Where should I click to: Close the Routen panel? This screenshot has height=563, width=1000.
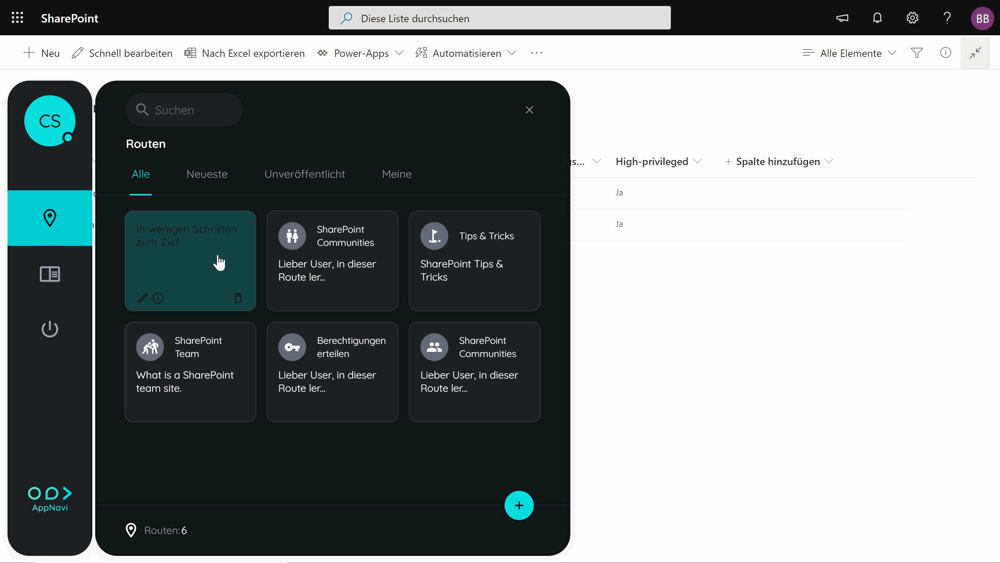(529, 110)
